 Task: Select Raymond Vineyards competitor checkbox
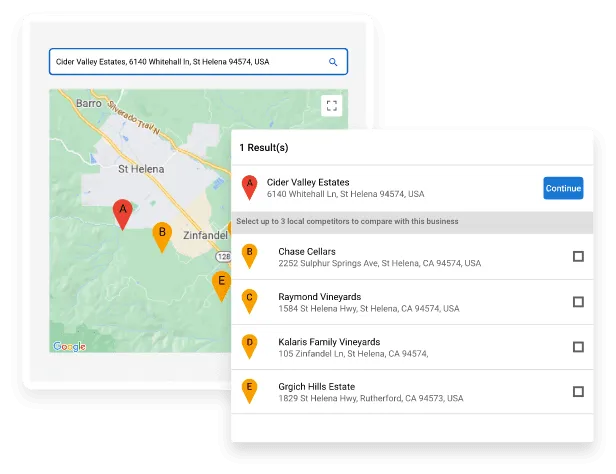click(x=578, y=302)
